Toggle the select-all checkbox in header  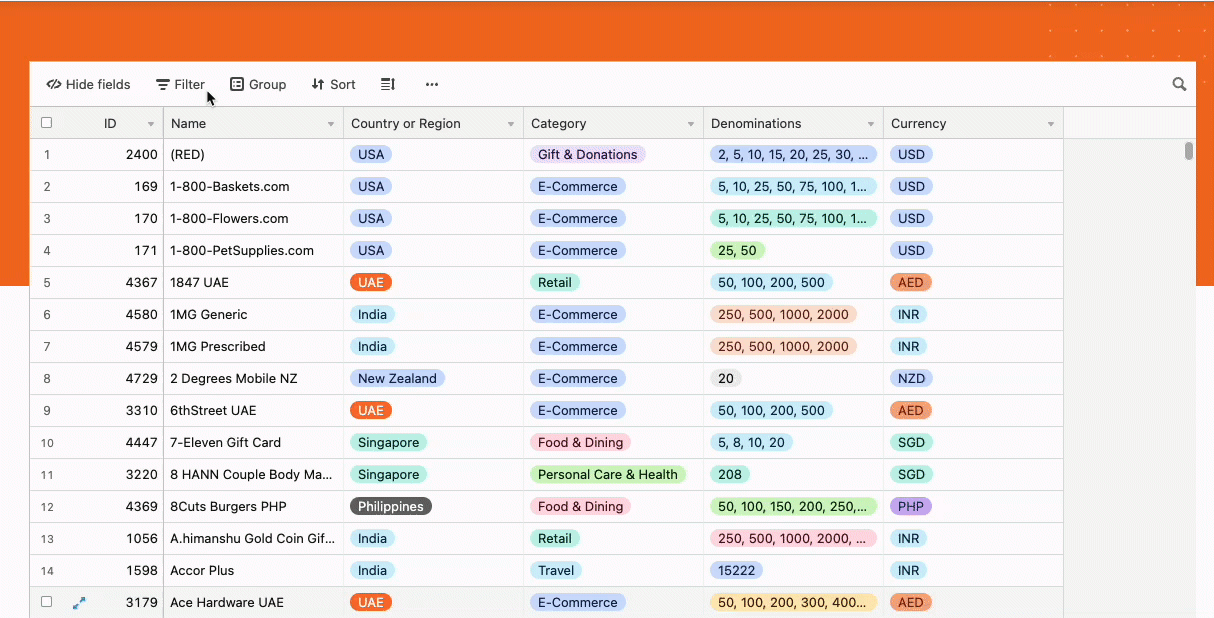46,123
